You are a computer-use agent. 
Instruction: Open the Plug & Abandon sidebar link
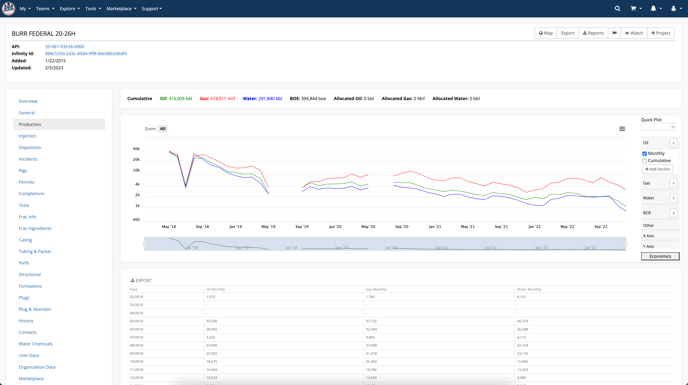tap(35, 309)
